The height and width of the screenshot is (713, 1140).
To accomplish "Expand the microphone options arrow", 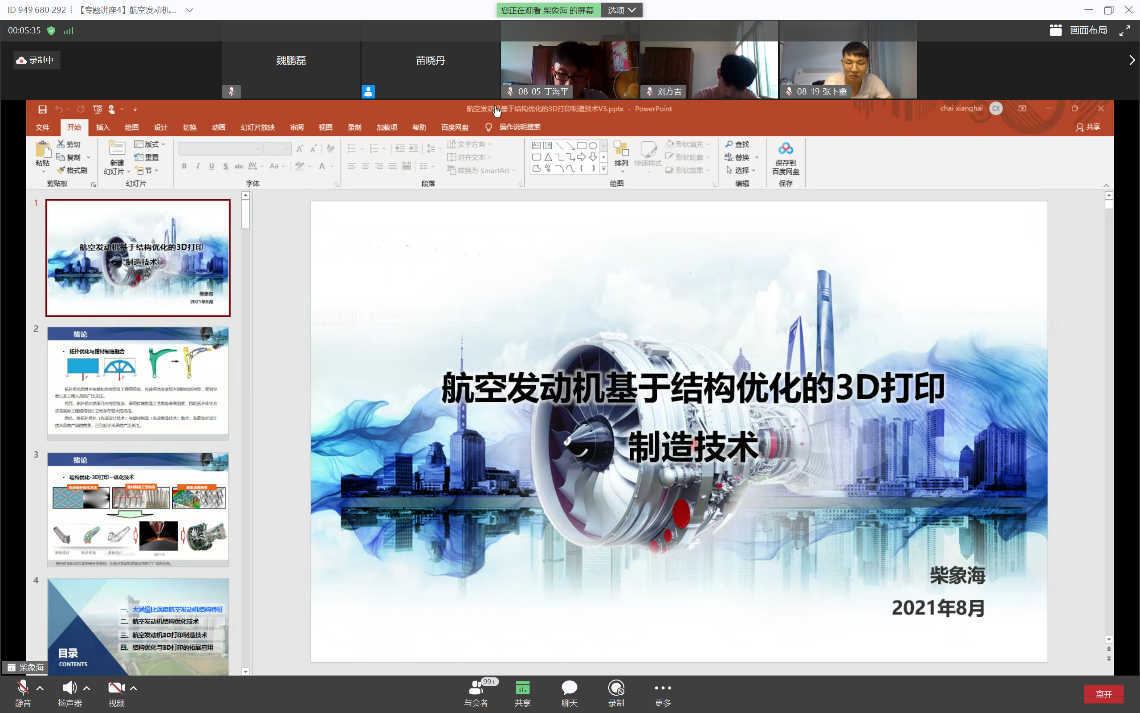I will [x=40, y=688].
